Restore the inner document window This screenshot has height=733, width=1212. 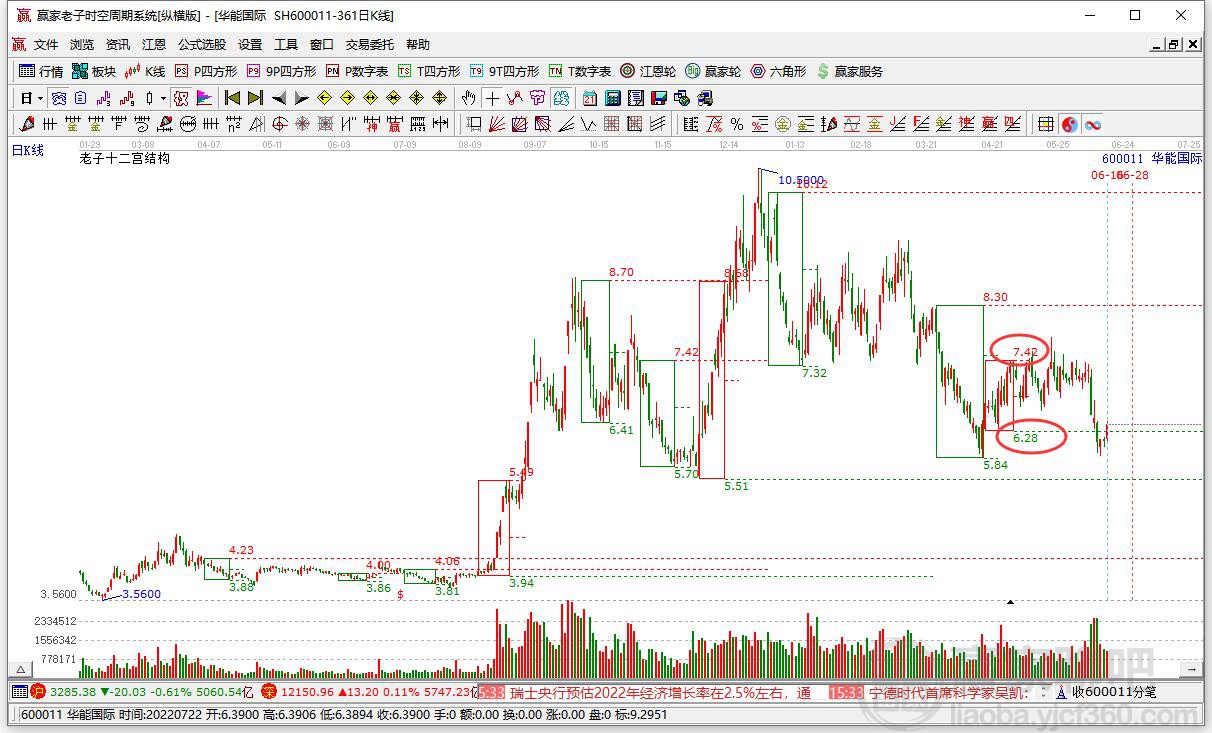click(x=1174, y=45)
